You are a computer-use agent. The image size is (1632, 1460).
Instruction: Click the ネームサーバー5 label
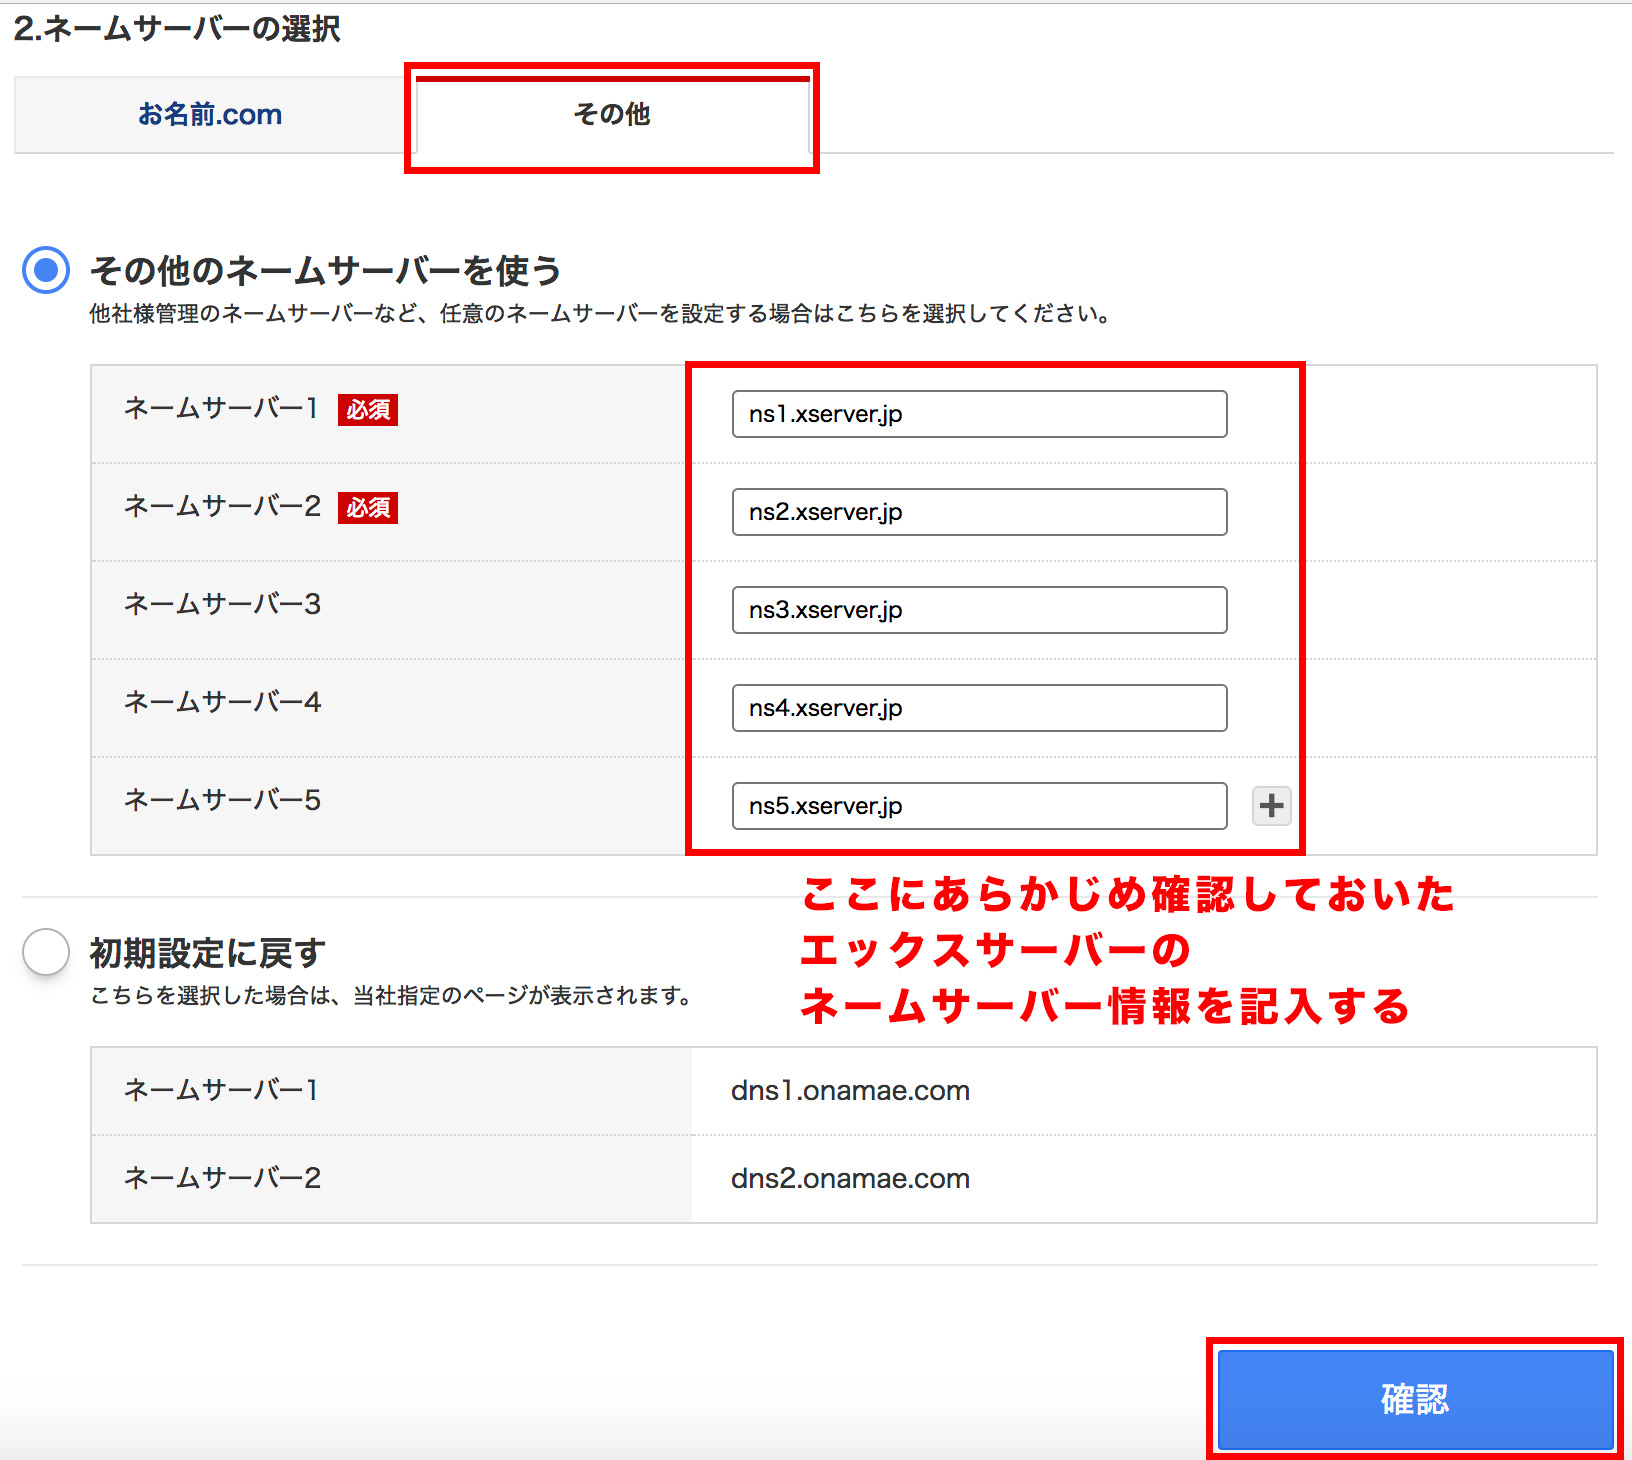222,800
